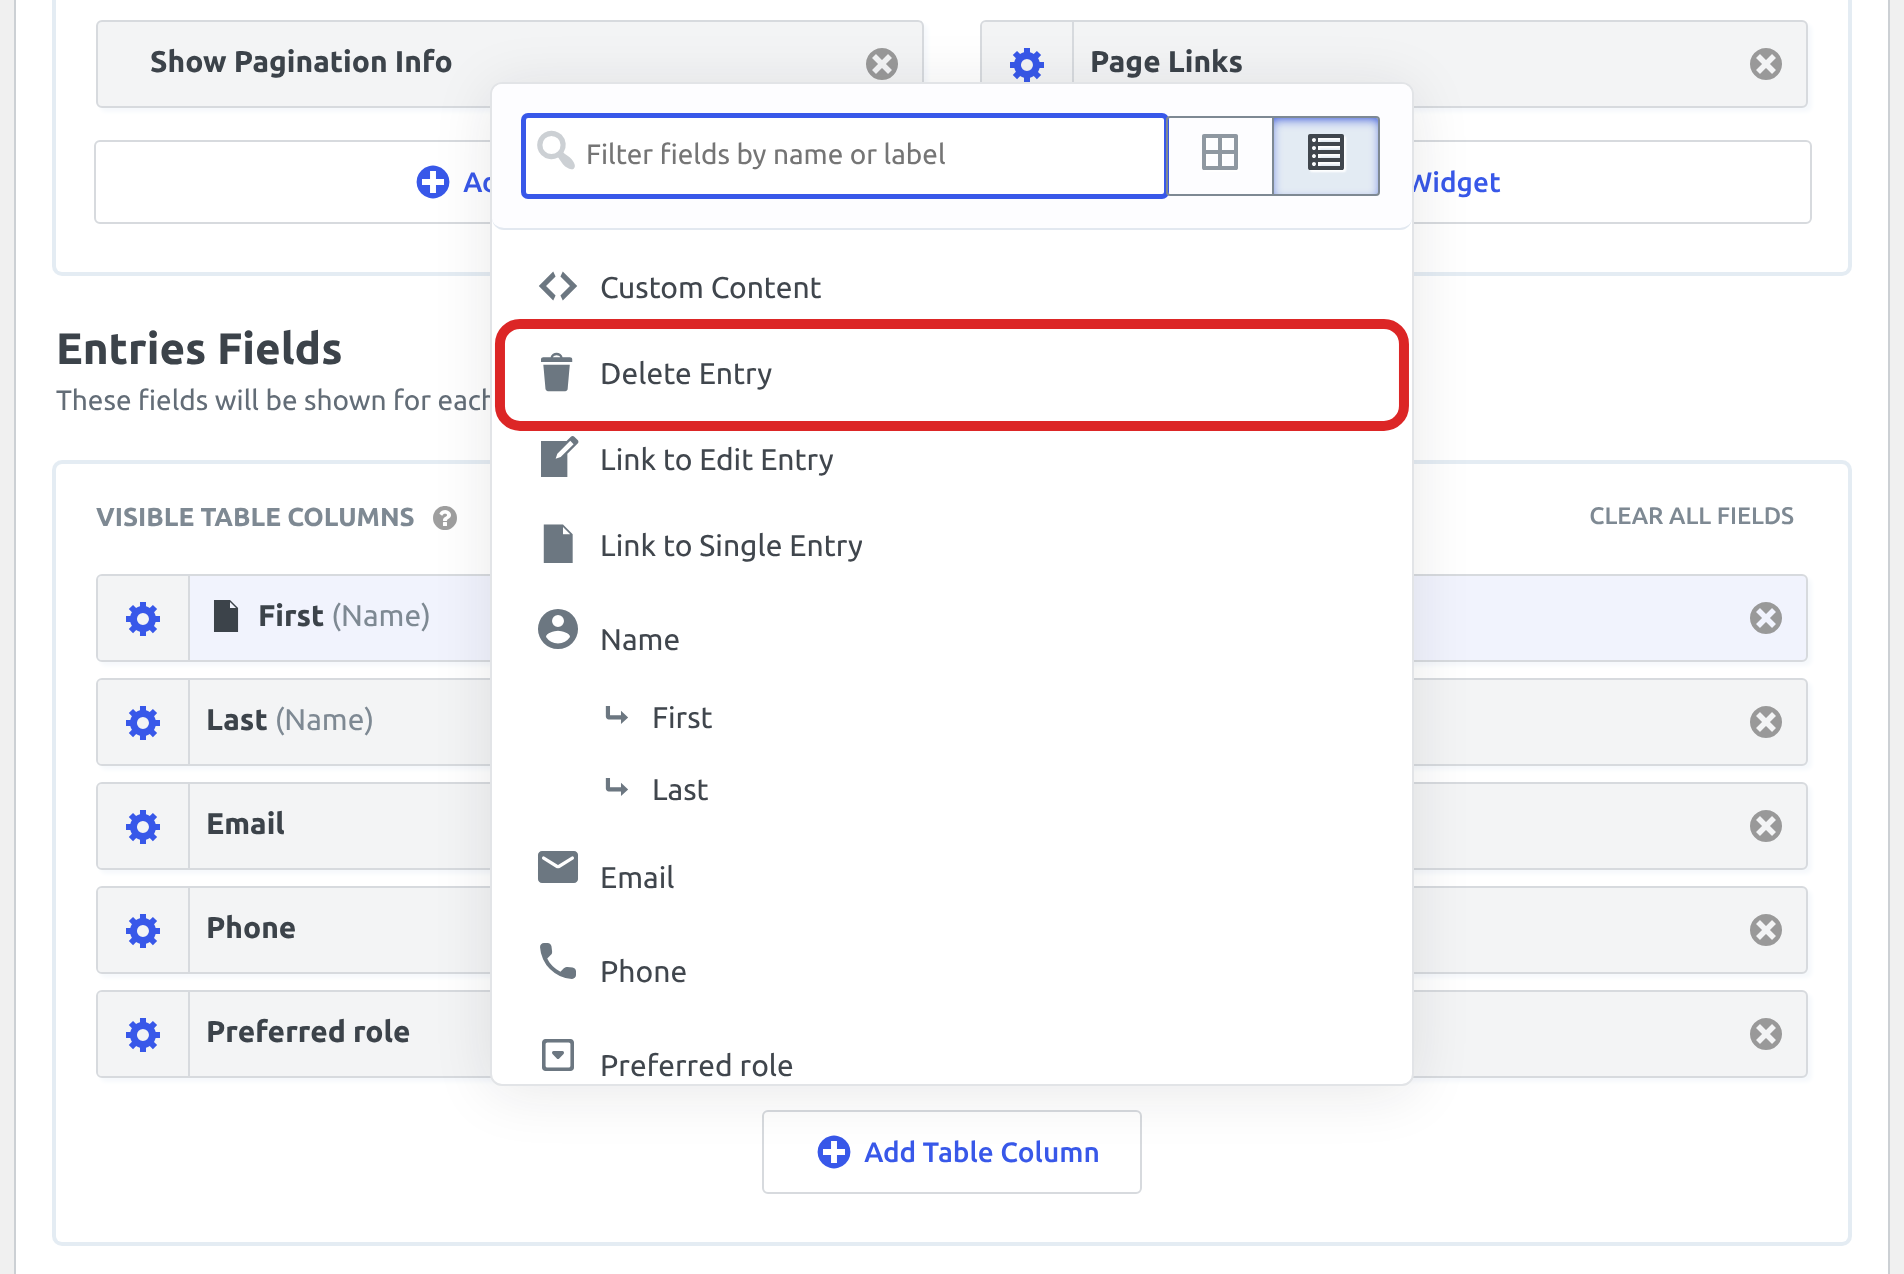
Task: Switch field picker to grid view
Action: pos(1220,154)
